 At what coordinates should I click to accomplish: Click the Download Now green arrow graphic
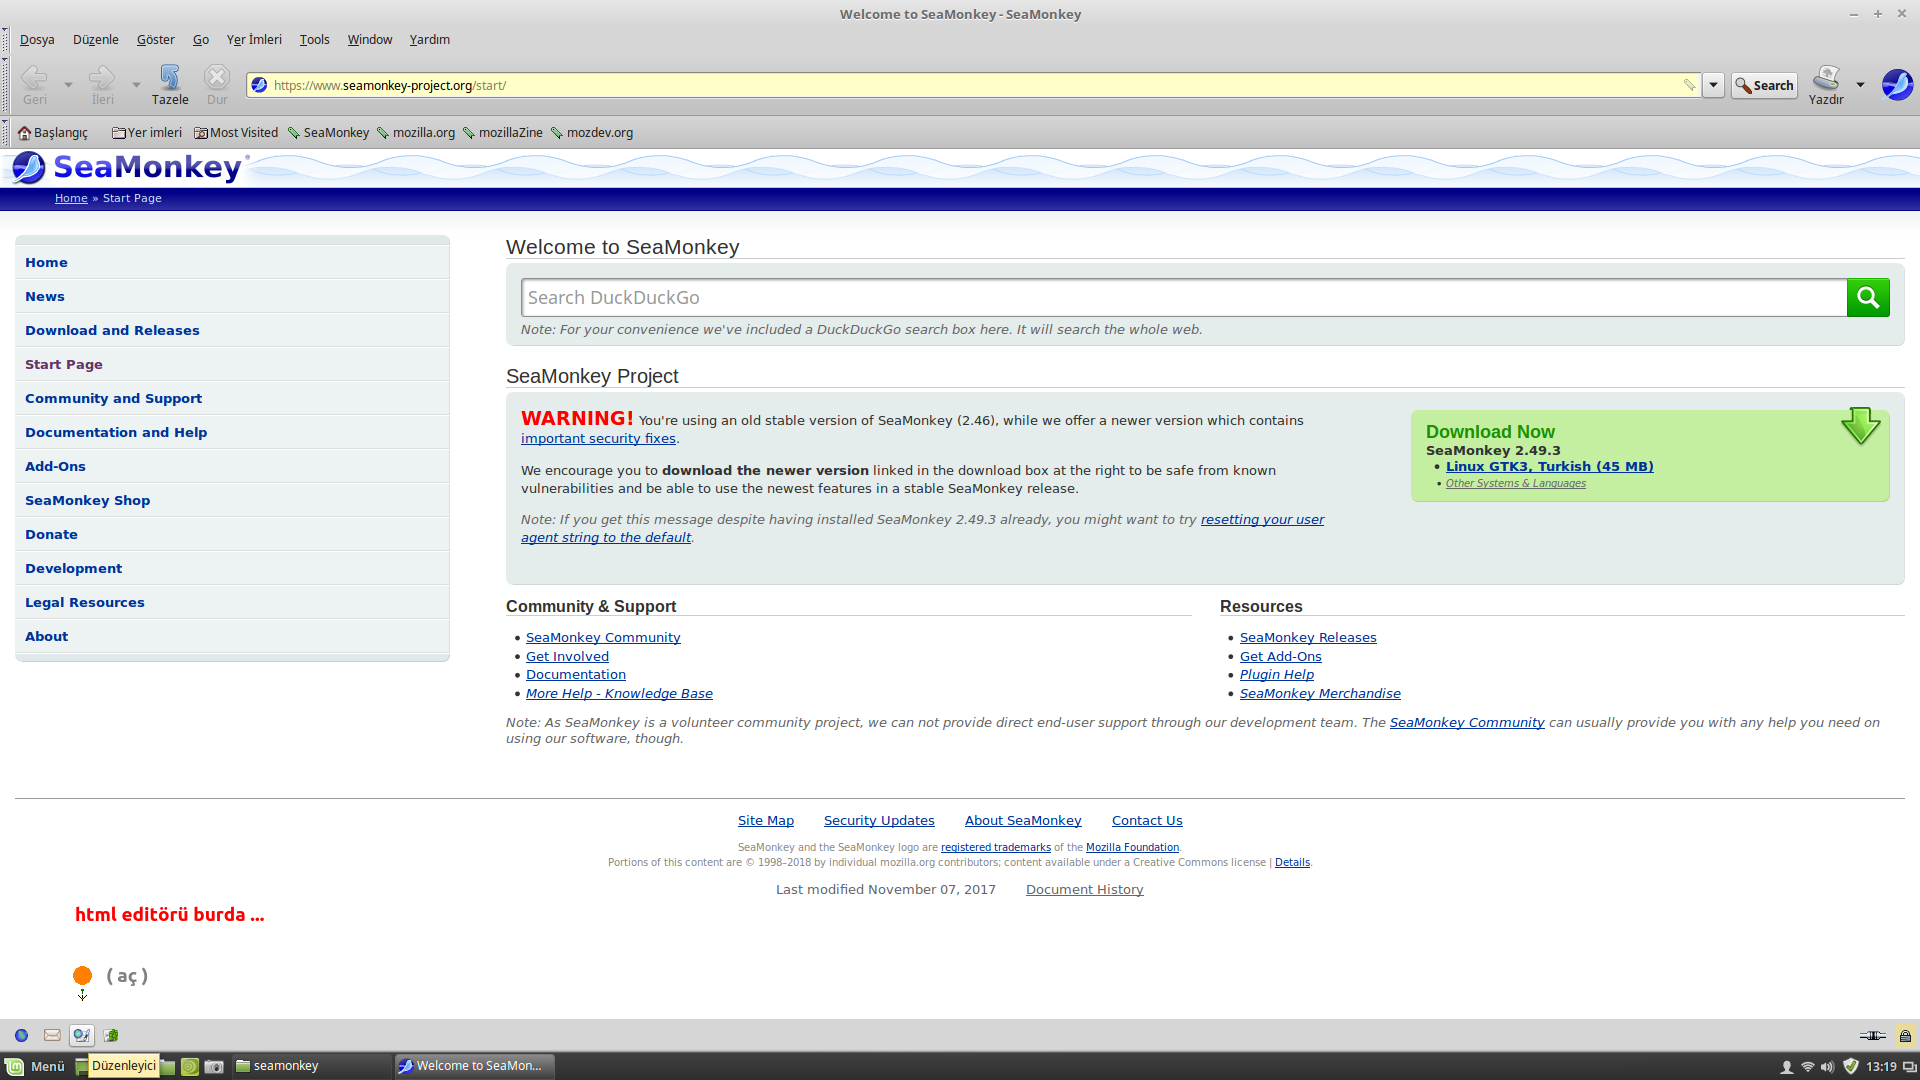point(1860,426)
